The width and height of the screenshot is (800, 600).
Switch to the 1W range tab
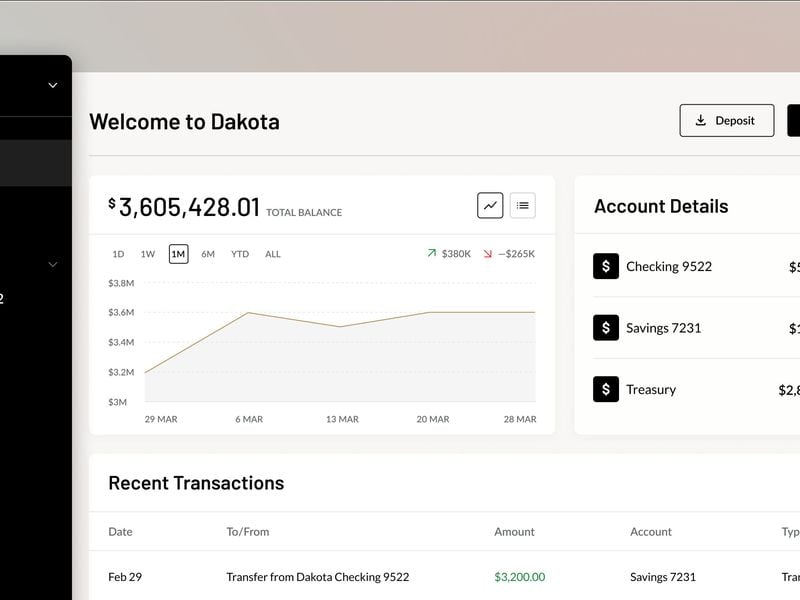click(147, 254)
